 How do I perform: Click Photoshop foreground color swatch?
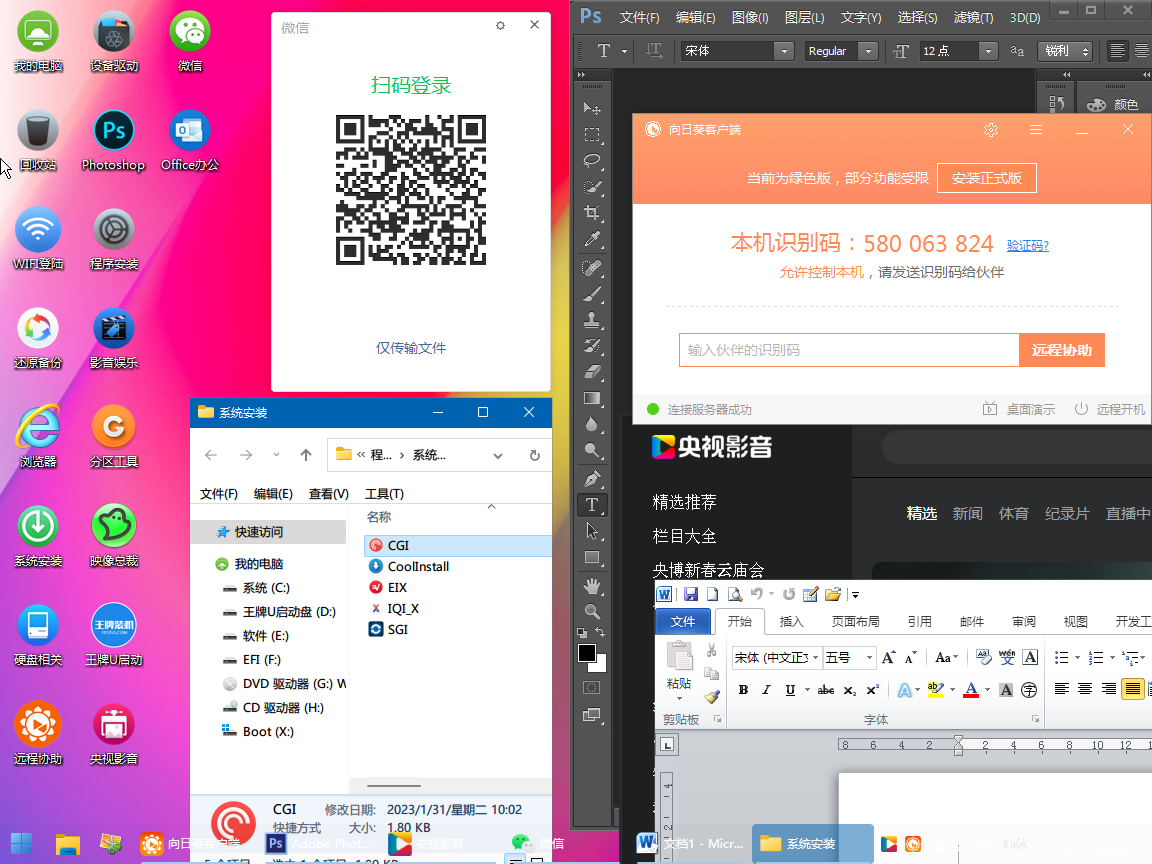(586, 653)
